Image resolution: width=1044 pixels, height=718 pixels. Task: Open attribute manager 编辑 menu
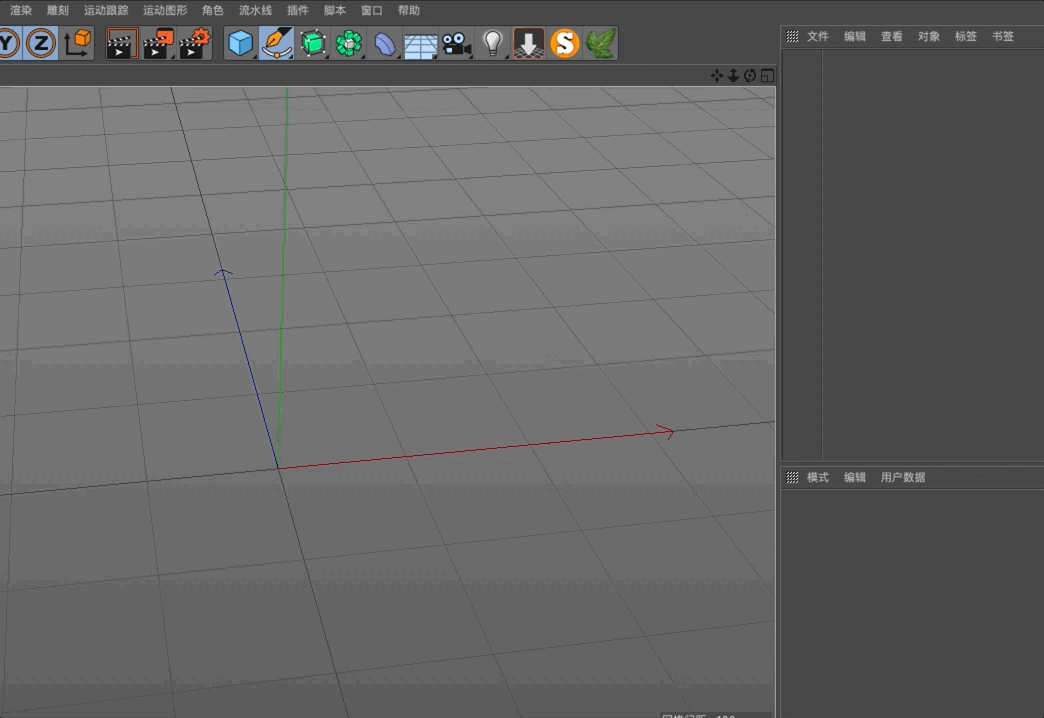[855, 478]
